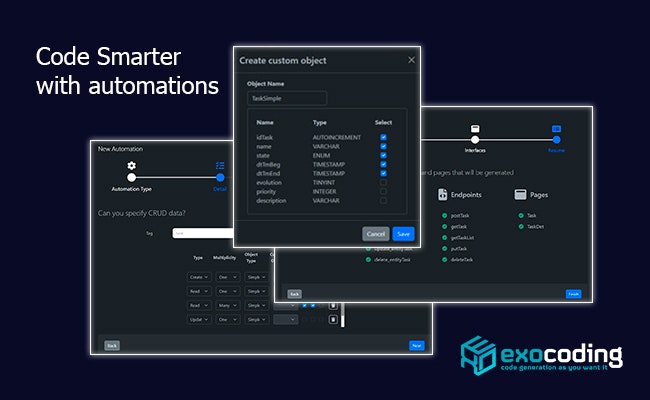This screenshot has height=400, width=650.
Task: Click the CRUD table vertical scrollbar
Action: [x=342, y=316]
